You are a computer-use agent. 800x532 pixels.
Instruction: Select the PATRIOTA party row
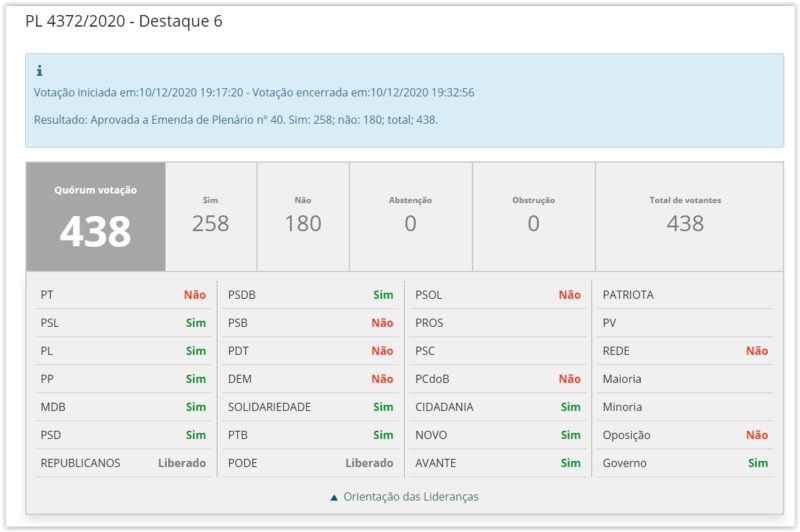(x=685, y=295)
